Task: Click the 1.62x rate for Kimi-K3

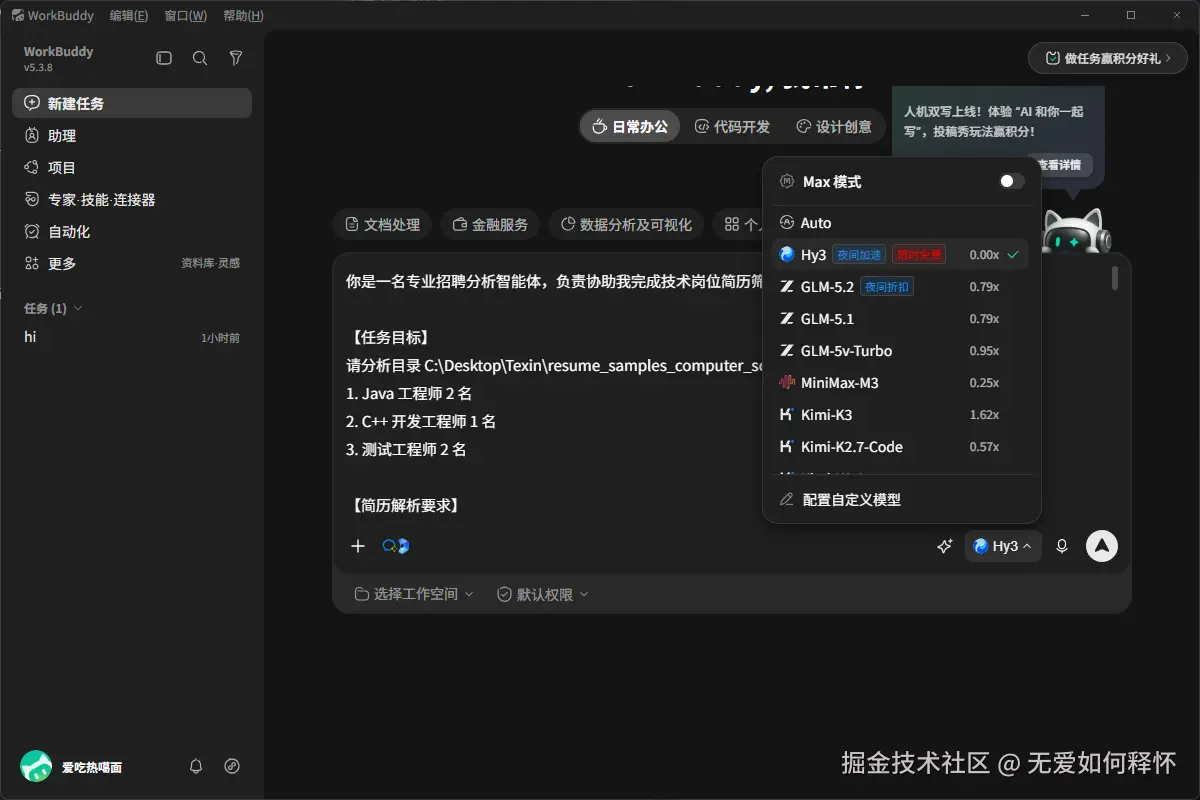Action: [984, 415]
